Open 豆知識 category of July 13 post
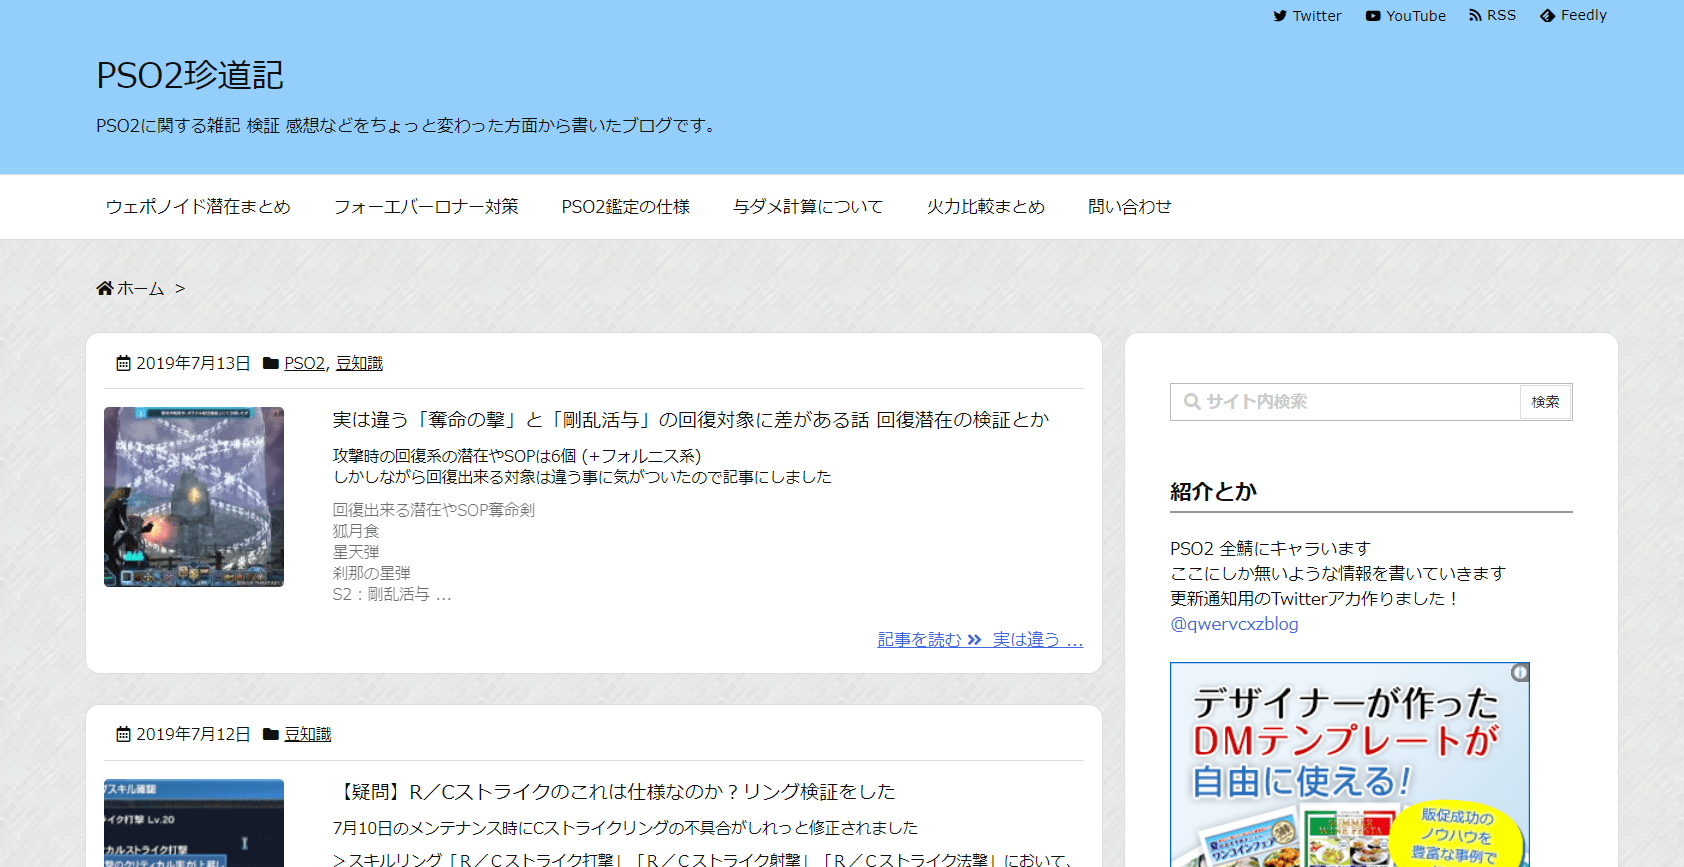 (x=359, y=363)
